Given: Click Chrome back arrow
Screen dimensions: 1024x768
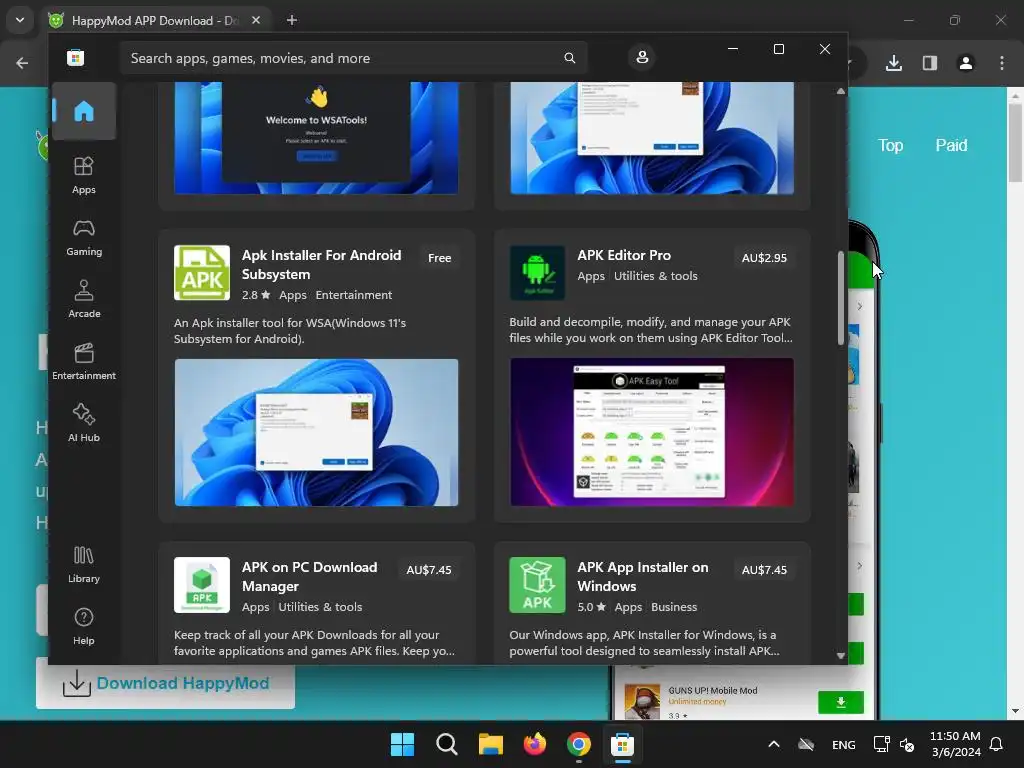Looking at the screenshot, I should click(22, 63).
